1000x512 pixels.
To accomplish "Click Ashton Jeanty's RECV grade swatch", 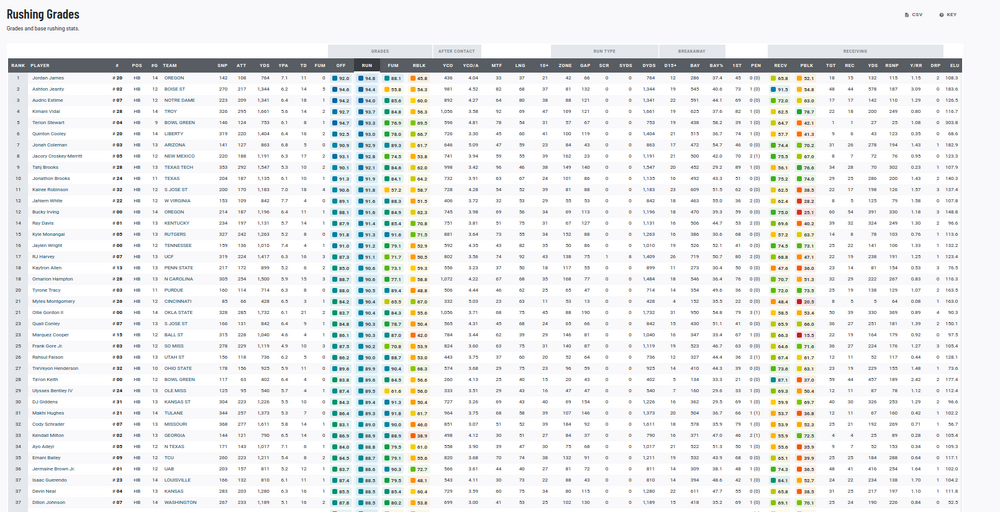I will coord(773,88).
